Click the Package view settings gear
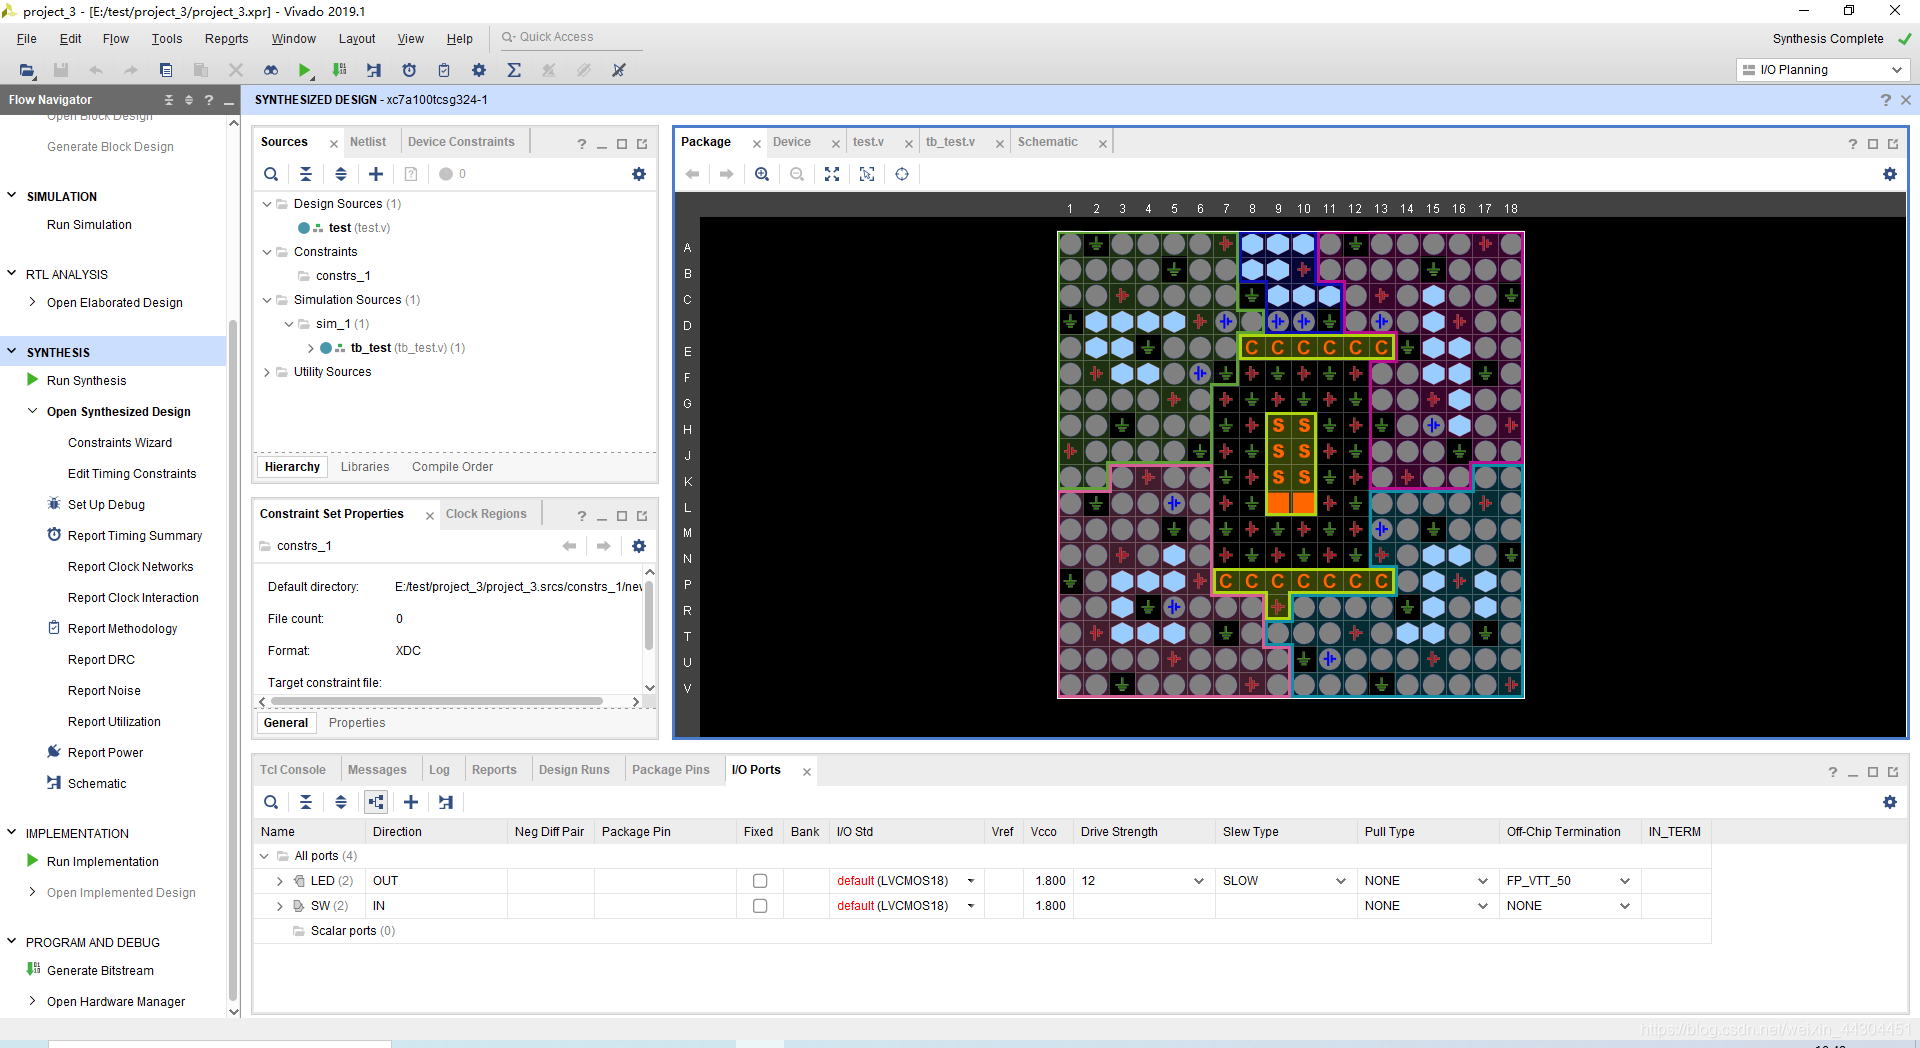Image resolution: width=1920 pixels, height=1048 pixels. pyautogui.click(x=1890, y=174)
